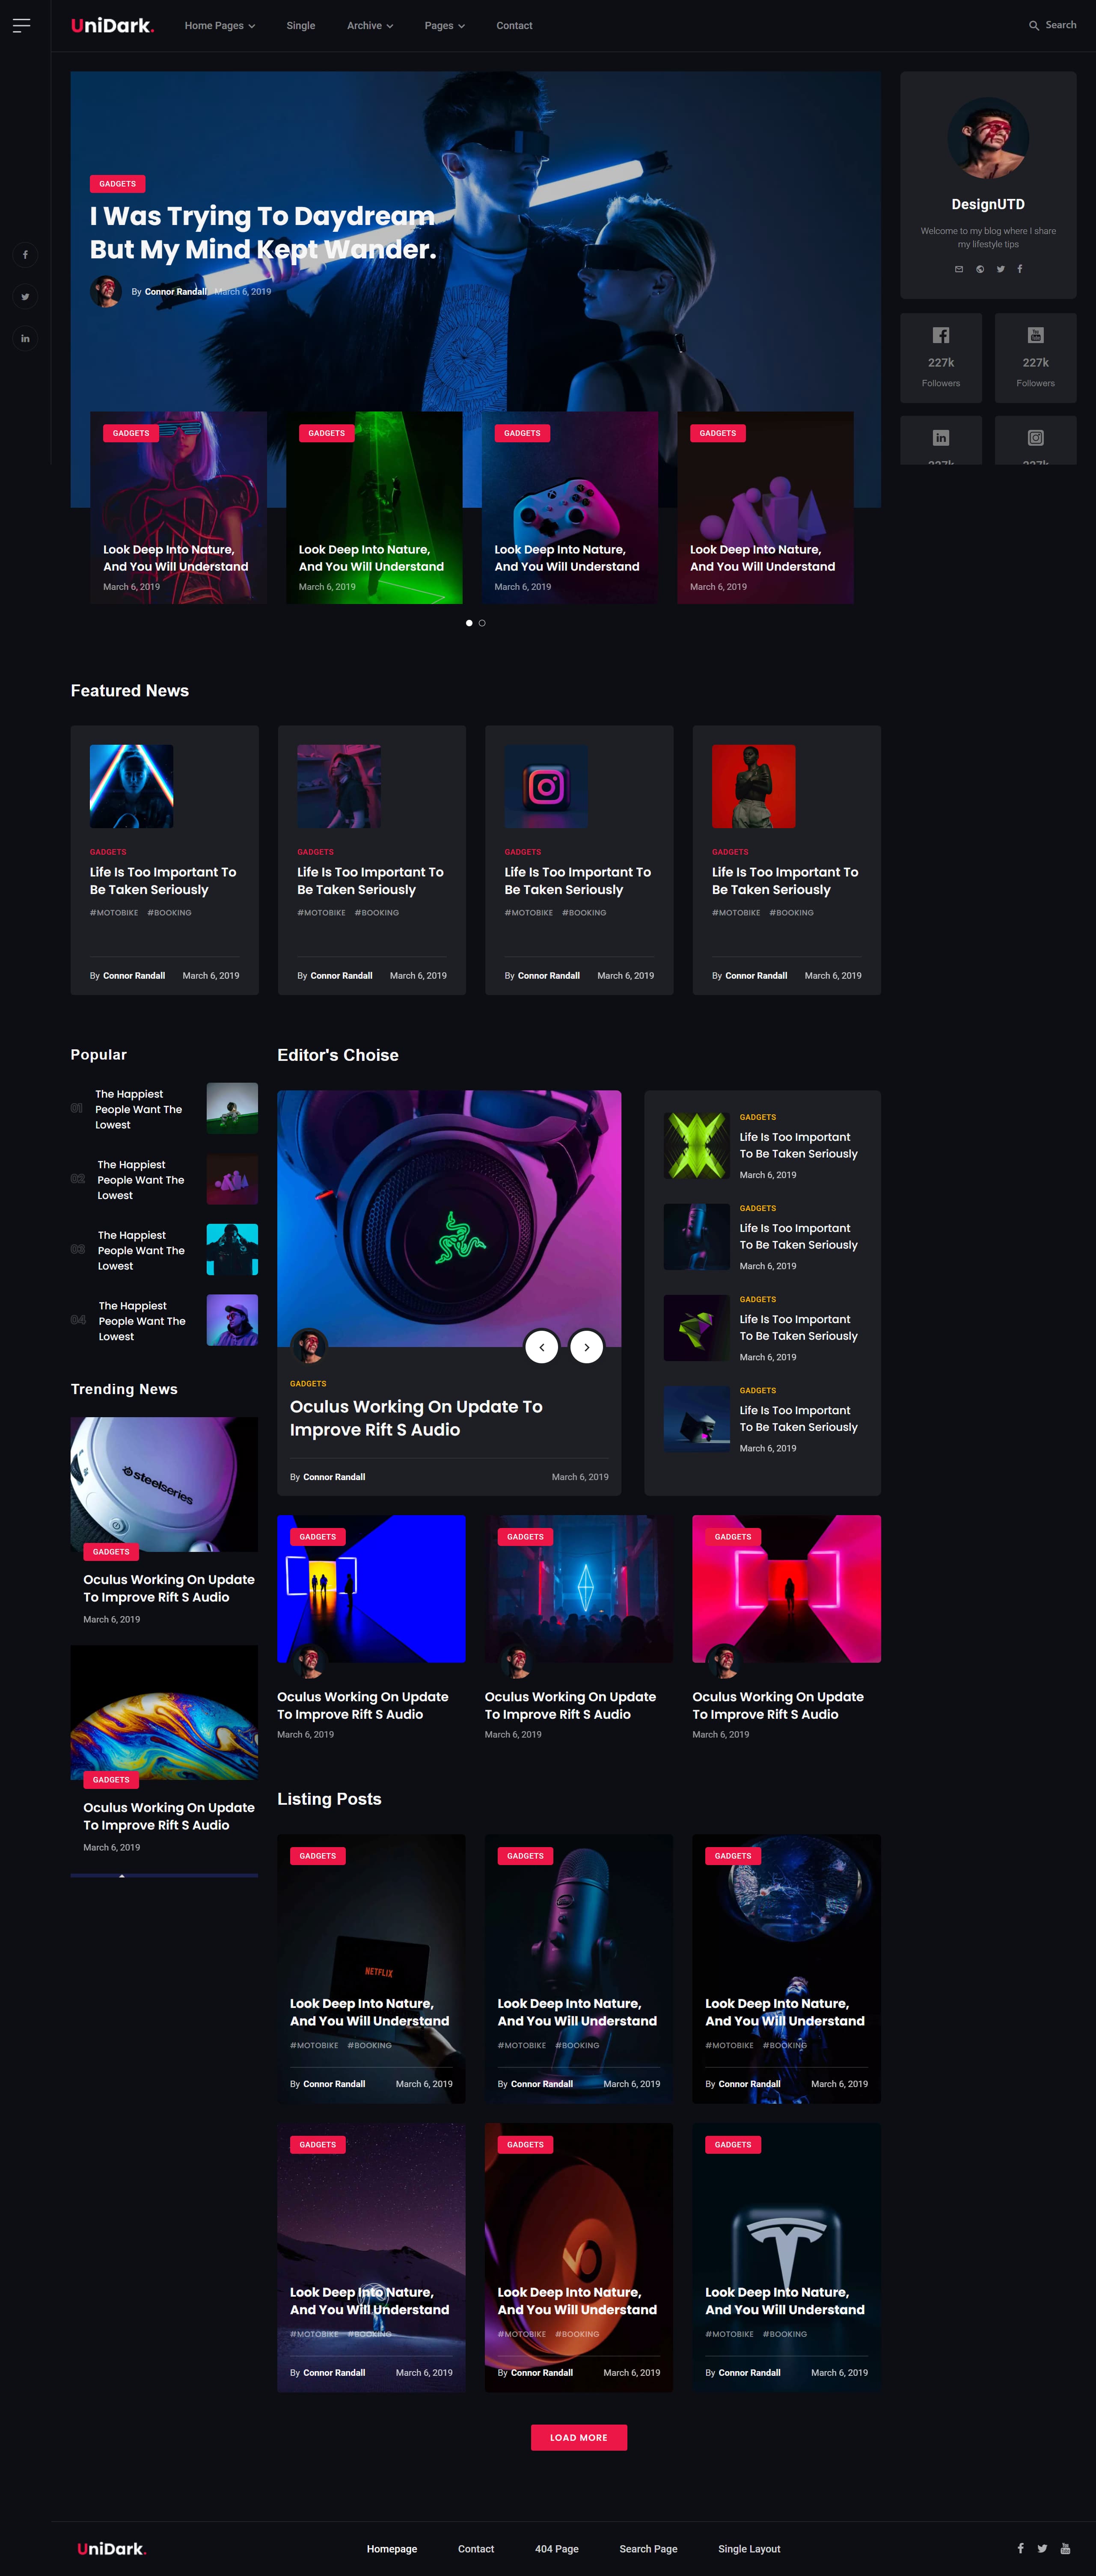Show the previous Editor's Choise slide with the left arrow
Image resolution: width=1096 pixels, height=2576 pixels.
pos(542,1347)
